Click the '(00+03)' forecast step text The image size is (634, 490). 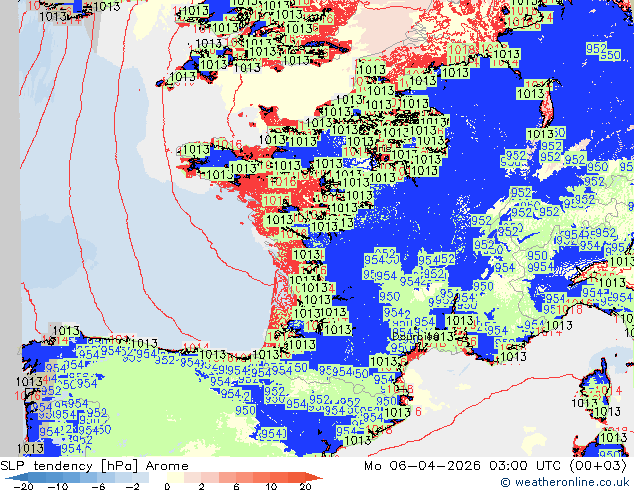click(x=598, y=466)
